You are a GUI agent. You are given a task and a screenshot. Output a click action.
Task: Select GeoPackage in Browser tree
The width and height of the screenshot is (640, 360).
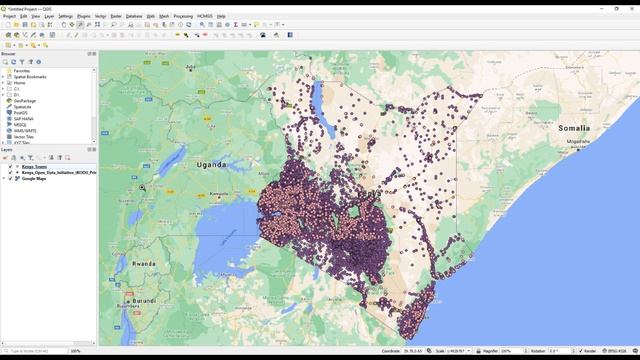(25, 101)
